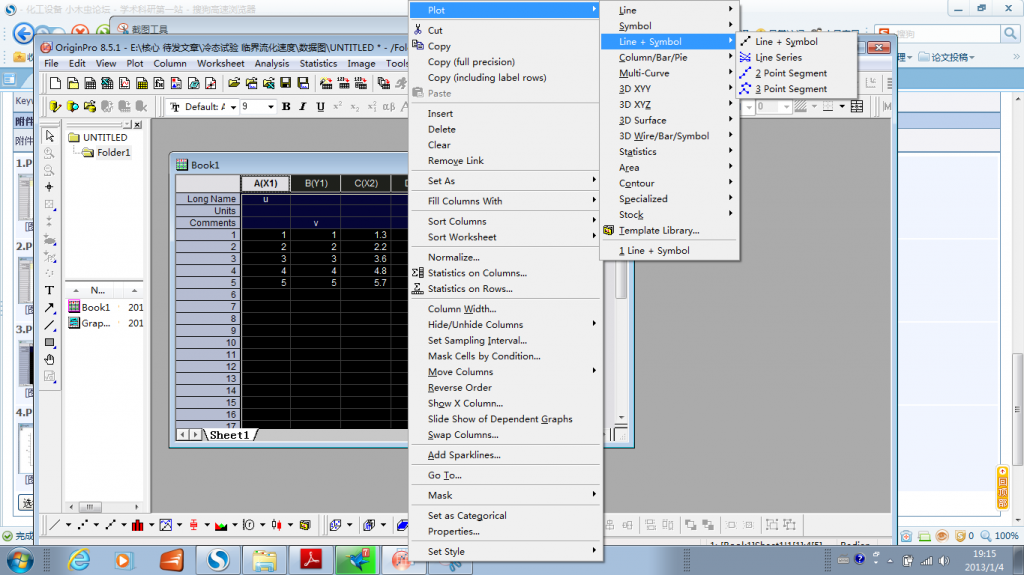The height and width of the screenshot is (575, 1024).
Task: Select the Pointer arrow tool
Action: coord(49,136)
